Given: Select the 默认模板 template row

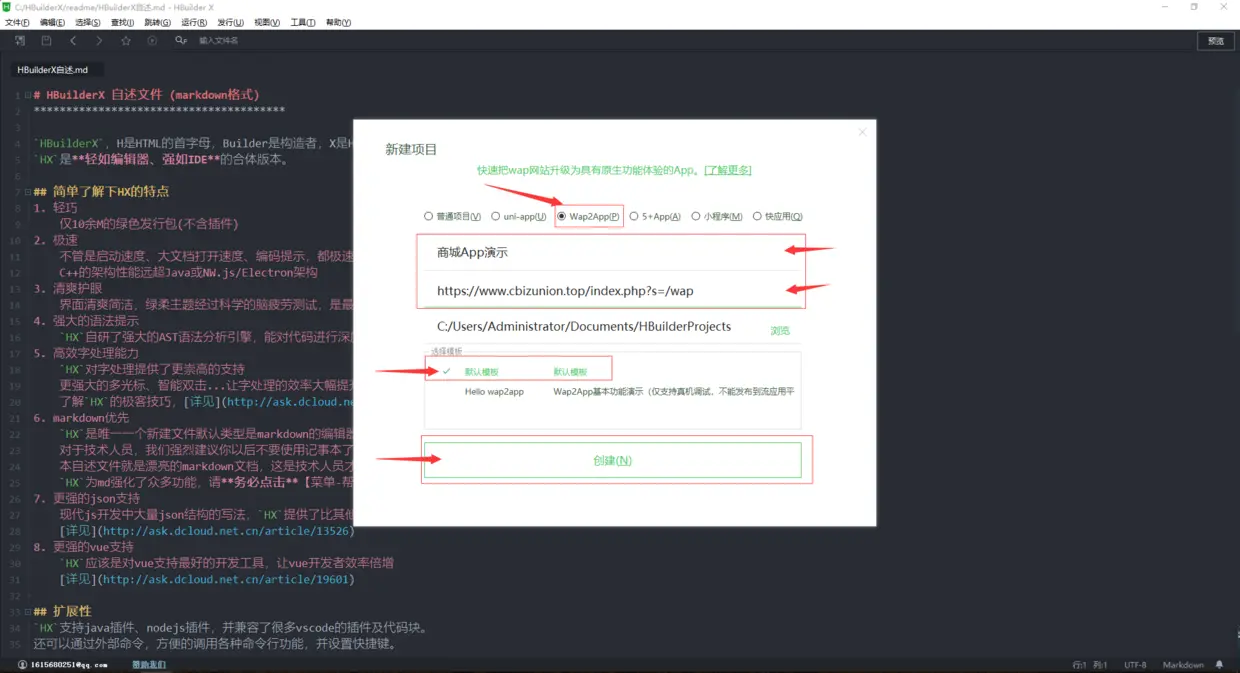Looking at the screenshot, I should click(x=612, y=371).
